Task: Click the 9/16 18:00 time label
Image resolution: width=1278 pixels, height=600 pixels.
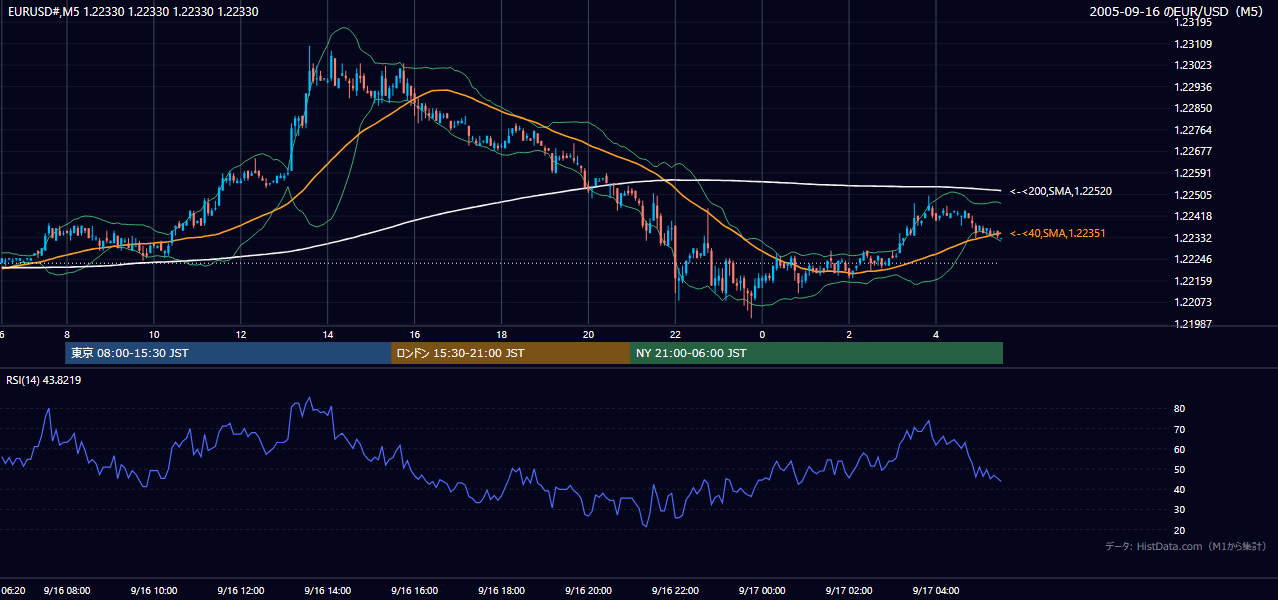Action: (x=502, y=591)
